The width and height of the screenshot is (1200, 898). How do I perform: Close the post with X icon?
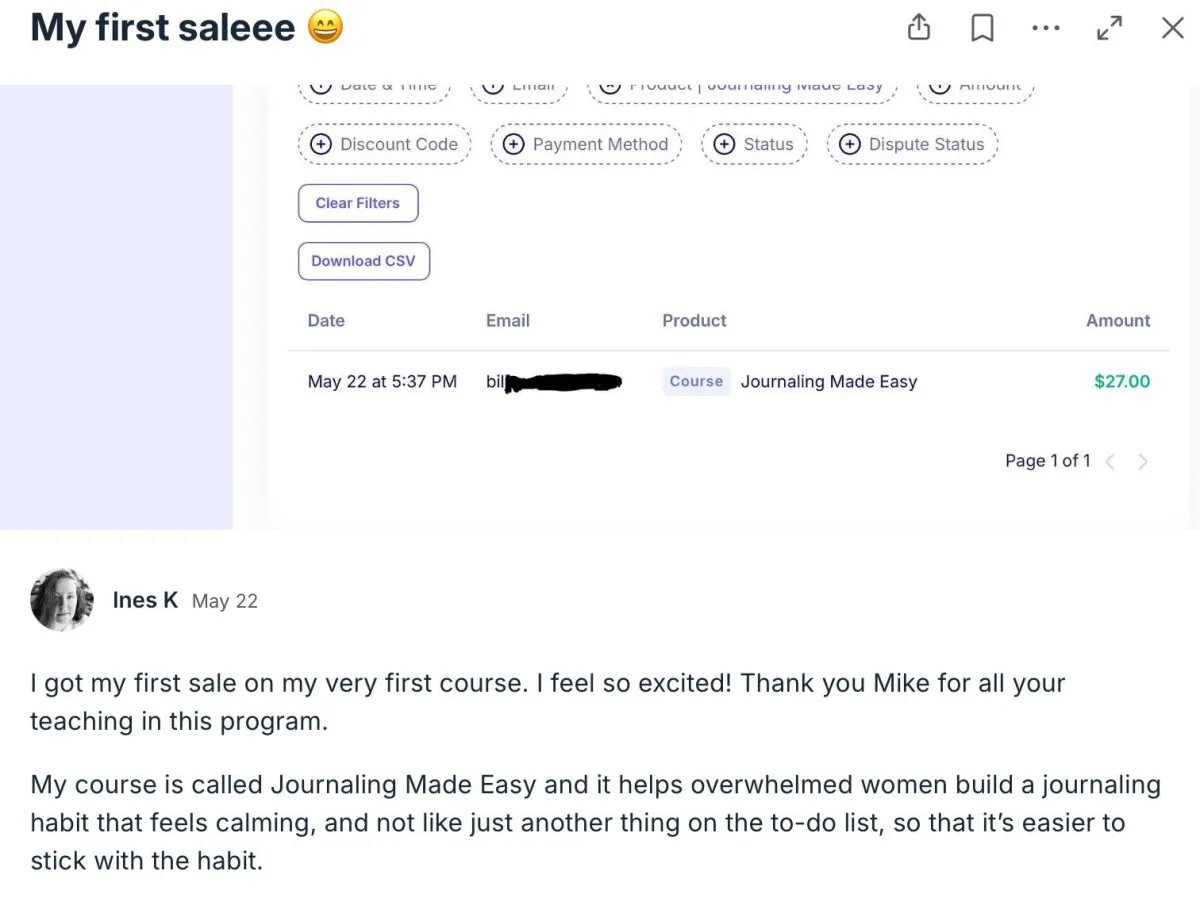1172,28
